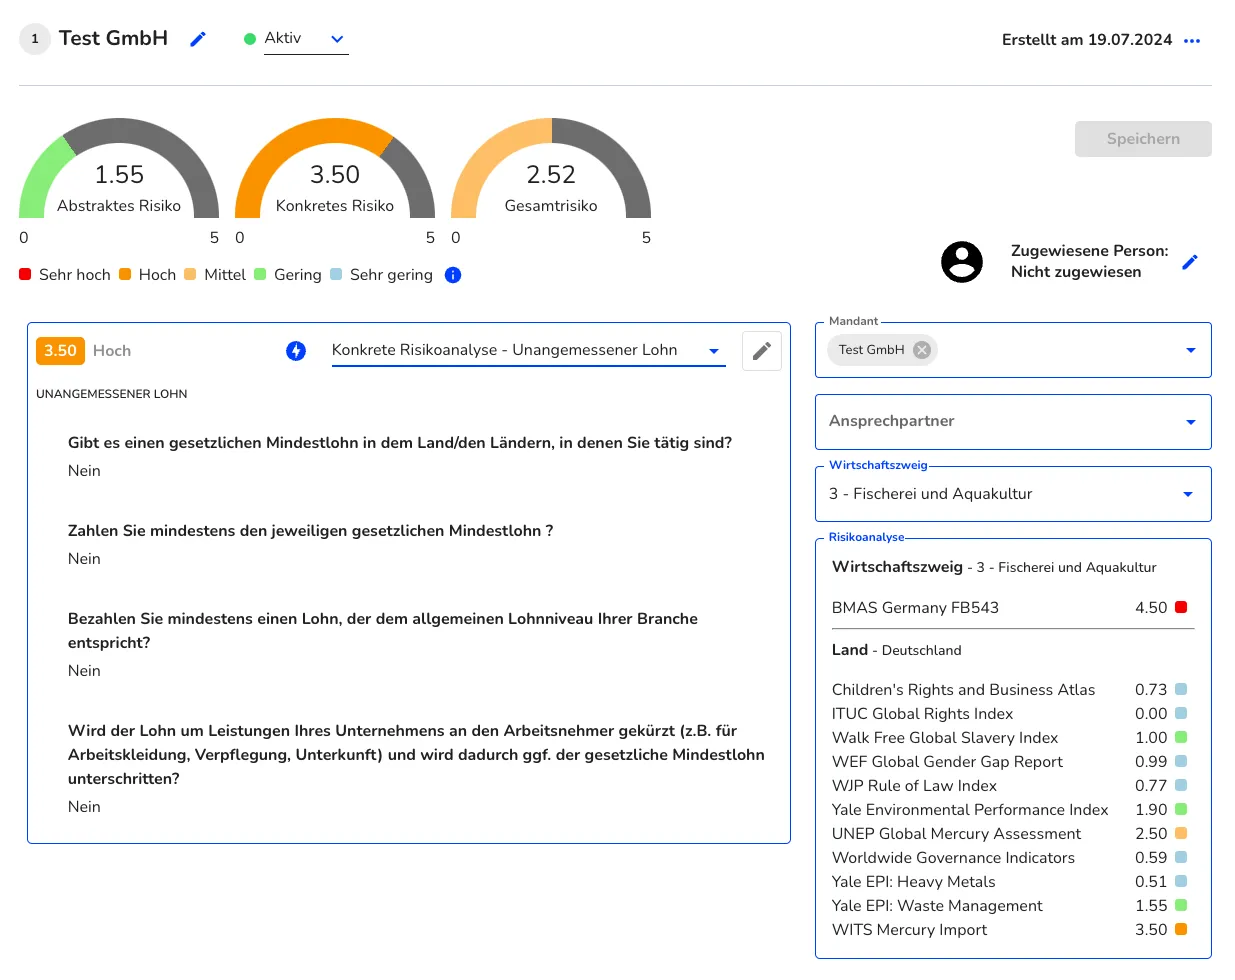Screen dimensions: 1235x980
Task: Click the Speichern button
Action: [1142, 139]
